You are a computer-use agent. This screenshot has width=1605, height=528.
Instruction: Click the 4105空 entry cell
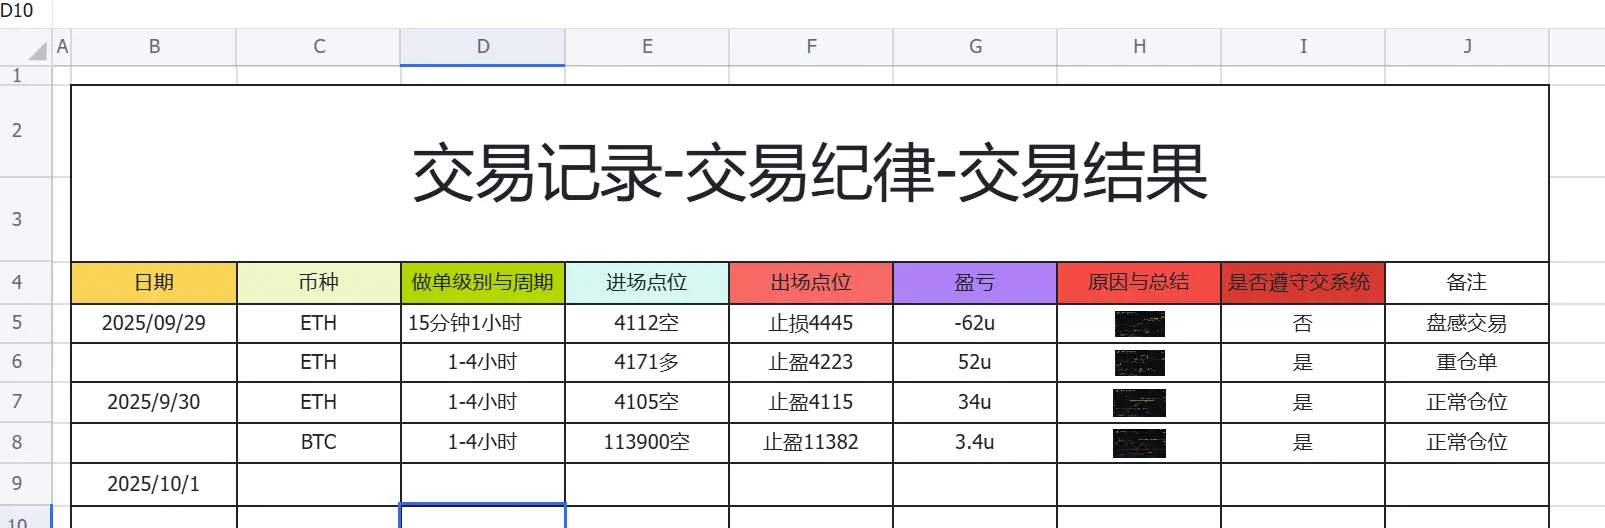pos(647,402)
